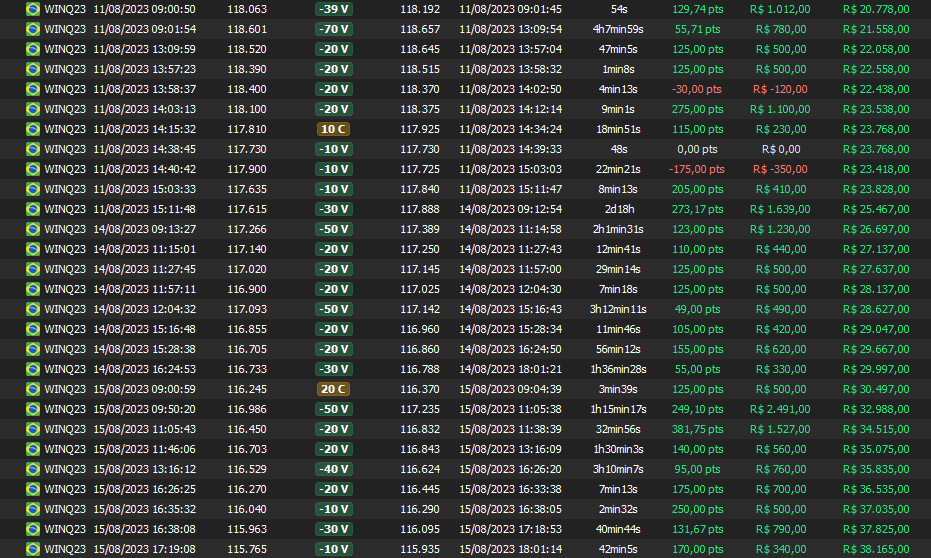Click the flag icon on the 11/08/2023 13:58:37 row
The height and width of the screenshot is (558, 931).
33,89
